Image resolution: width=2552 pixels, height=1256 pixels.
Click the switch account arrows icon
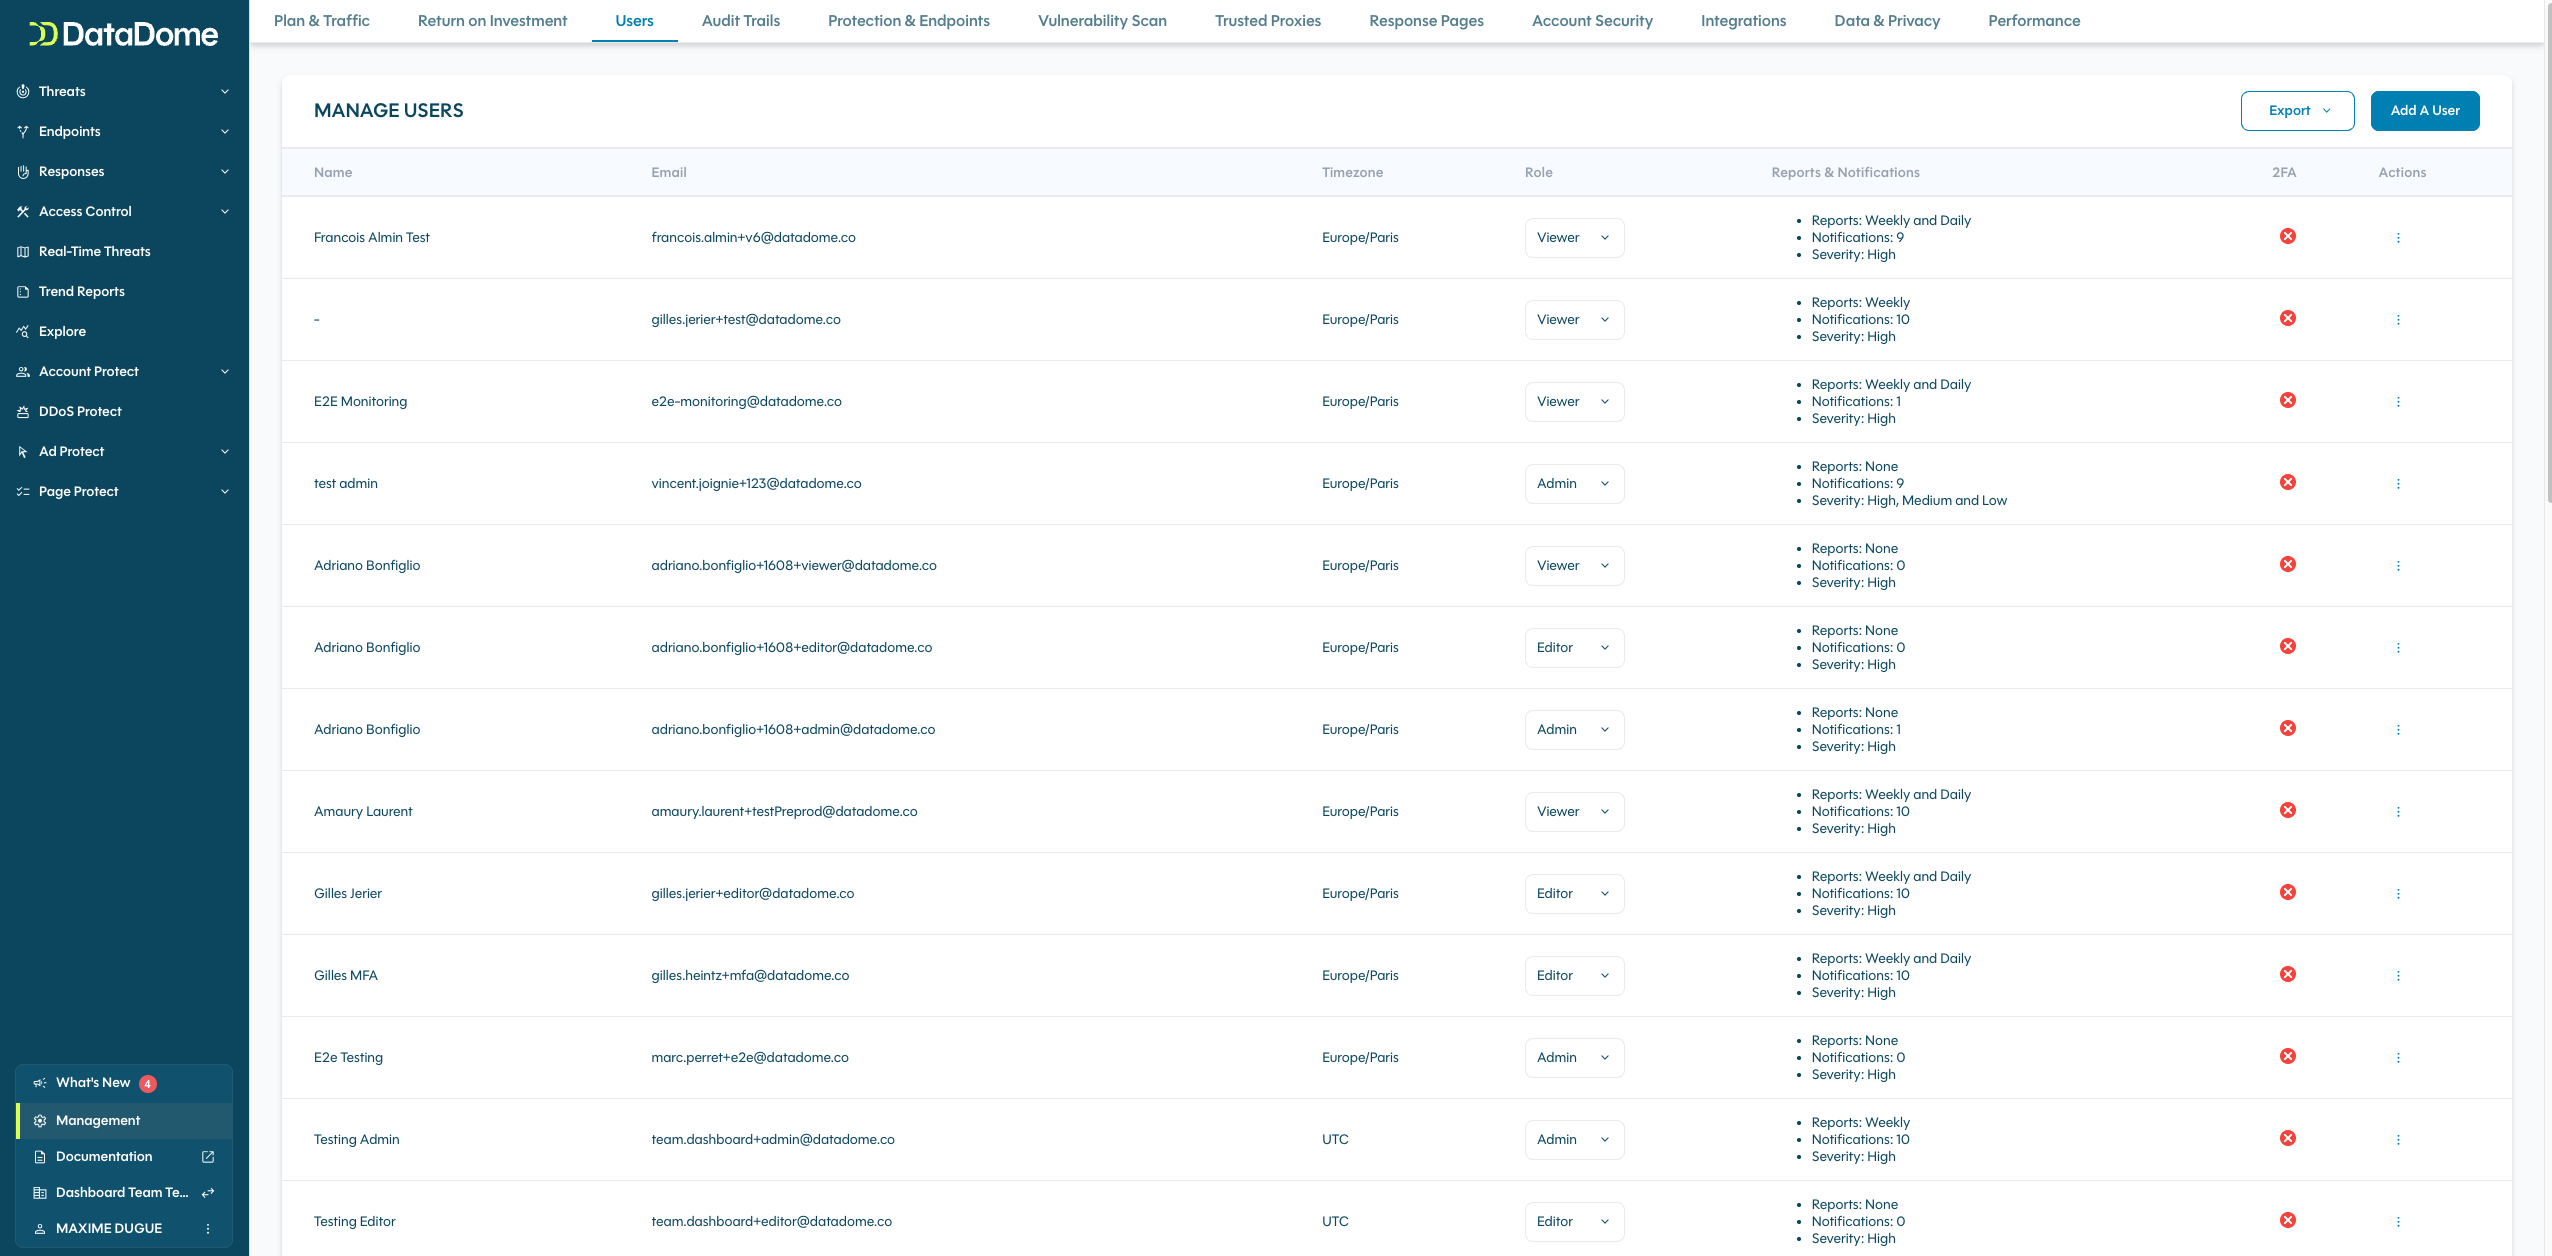208,1193
